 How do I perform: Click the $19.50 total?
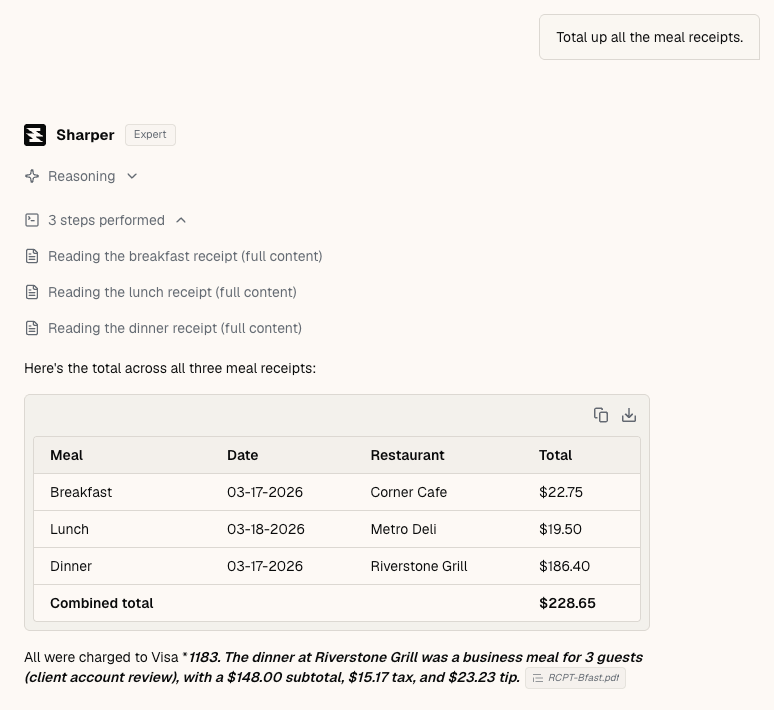[560, 529]
